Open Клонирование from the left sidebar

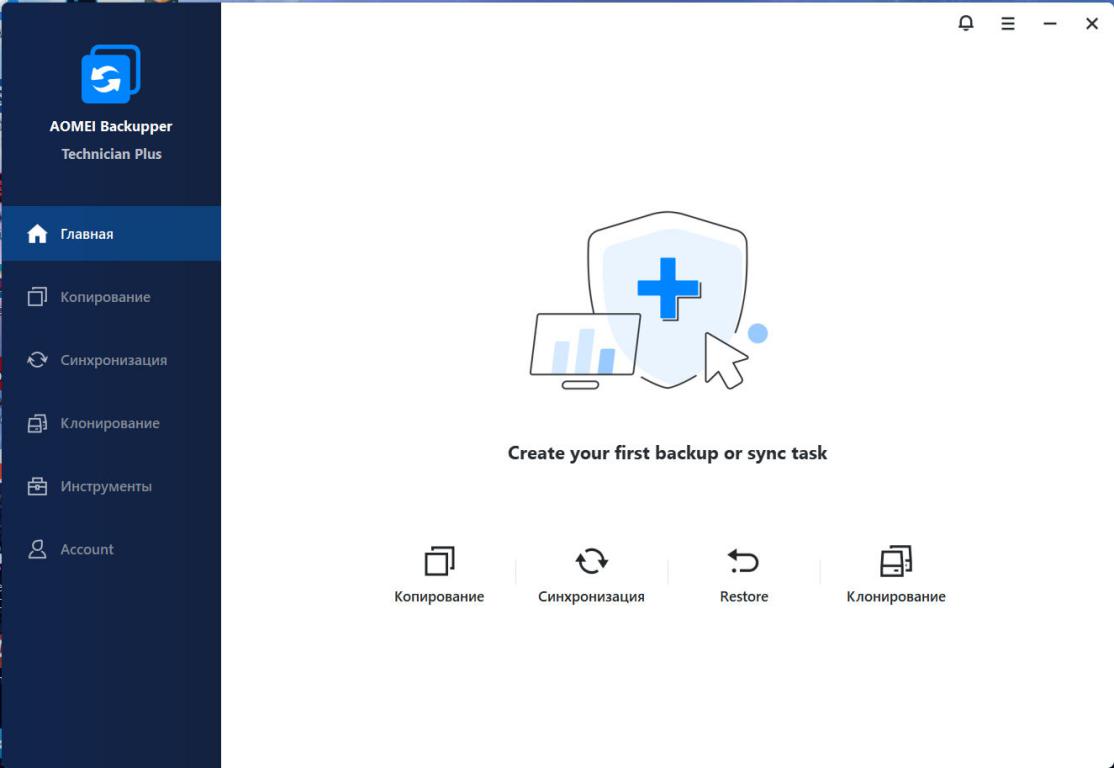point(110,423)
